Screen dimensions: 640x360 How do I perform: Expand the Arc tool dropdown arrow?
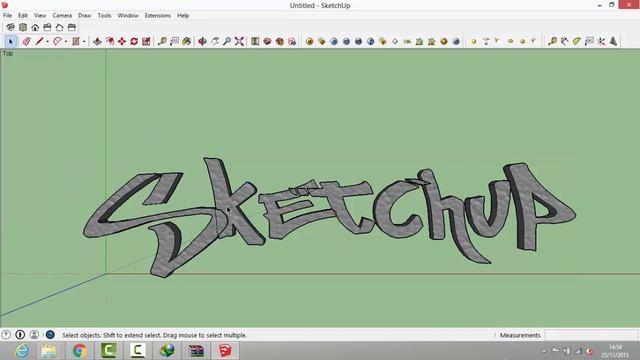66,42
